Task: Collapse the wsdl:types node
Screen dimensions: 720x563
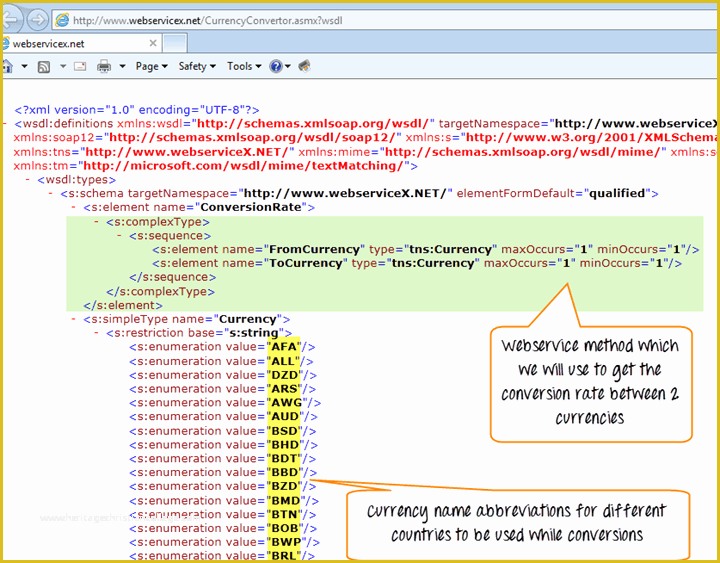Action: 28,180
